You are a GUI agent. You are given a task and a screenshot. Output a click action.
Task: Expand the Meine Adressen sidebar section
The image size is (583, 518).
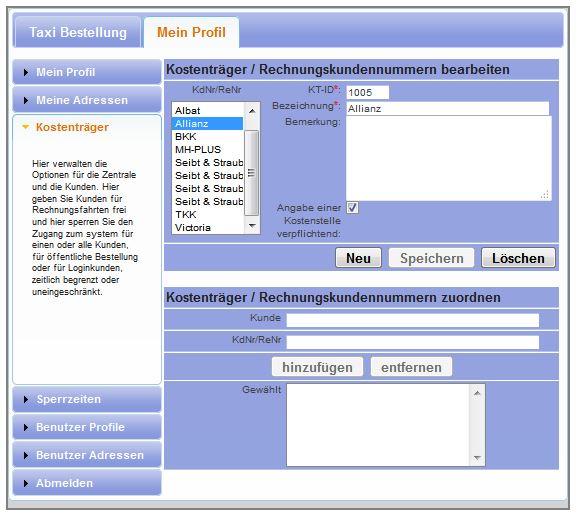pyautogui.click(x=87, y=100)
